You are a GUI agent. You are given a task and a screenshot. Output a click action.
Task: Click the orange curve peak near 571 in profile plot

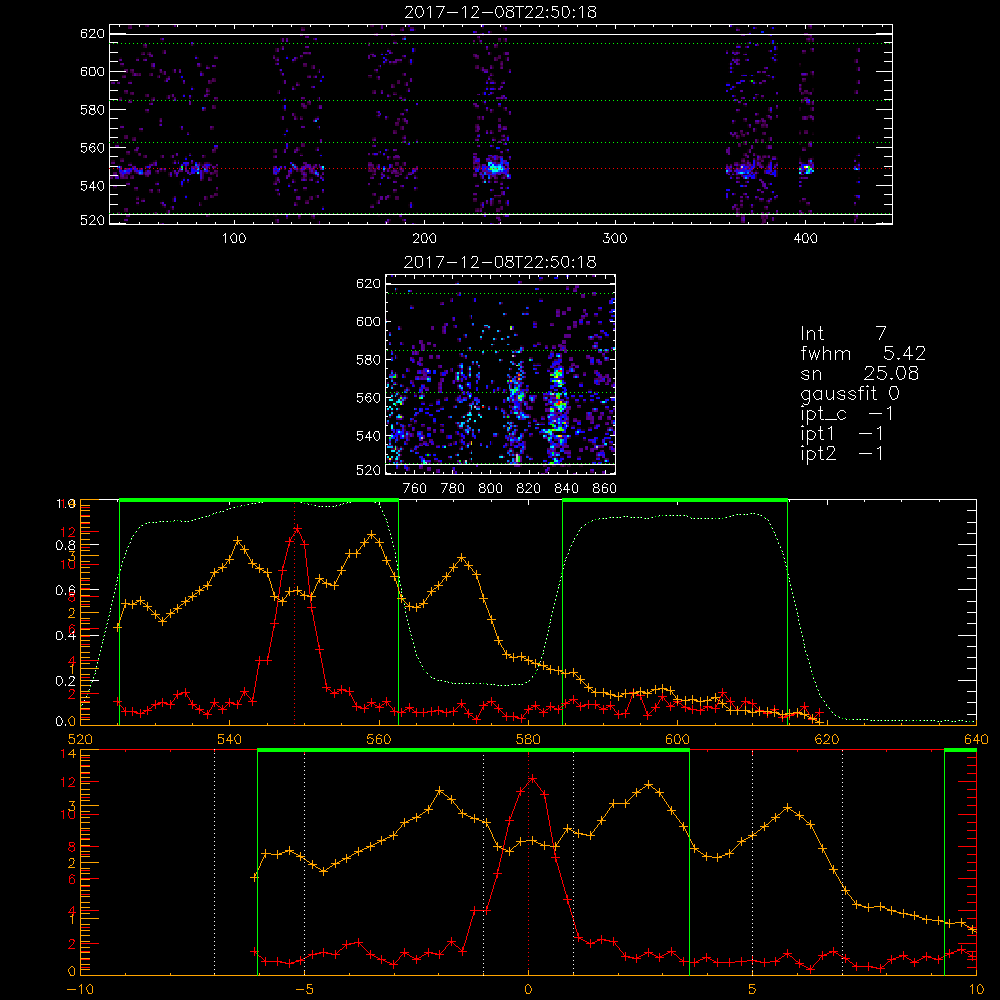point(462,558)
